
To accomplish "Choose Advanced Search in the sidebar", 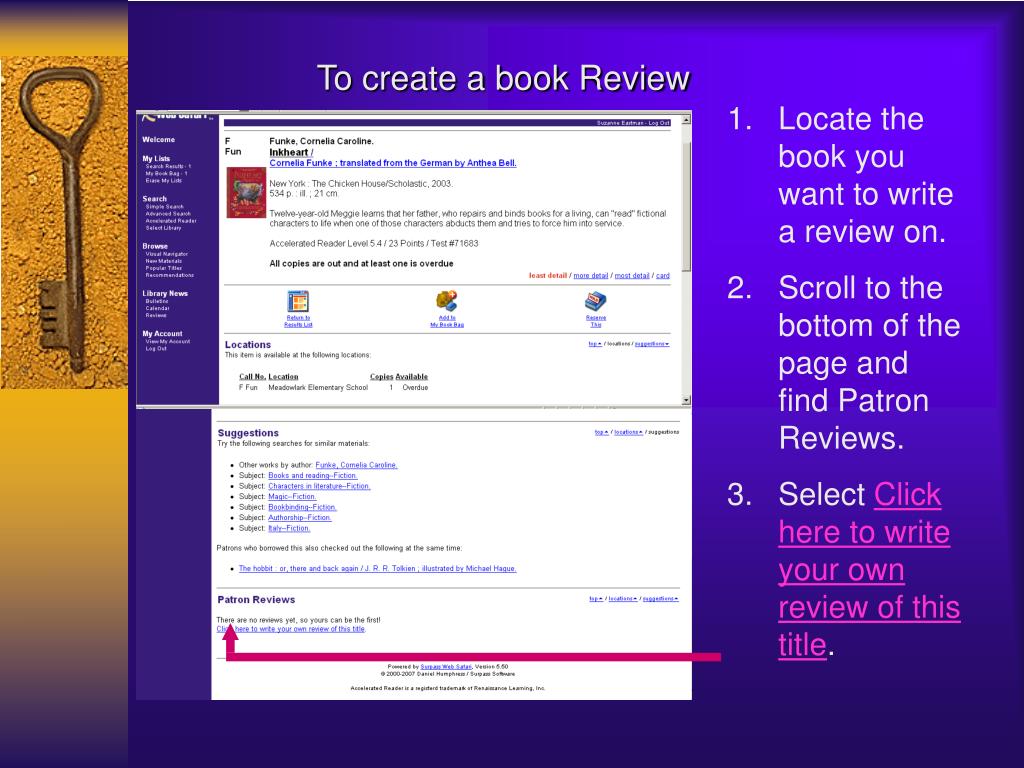I will (x=168, y=214).
